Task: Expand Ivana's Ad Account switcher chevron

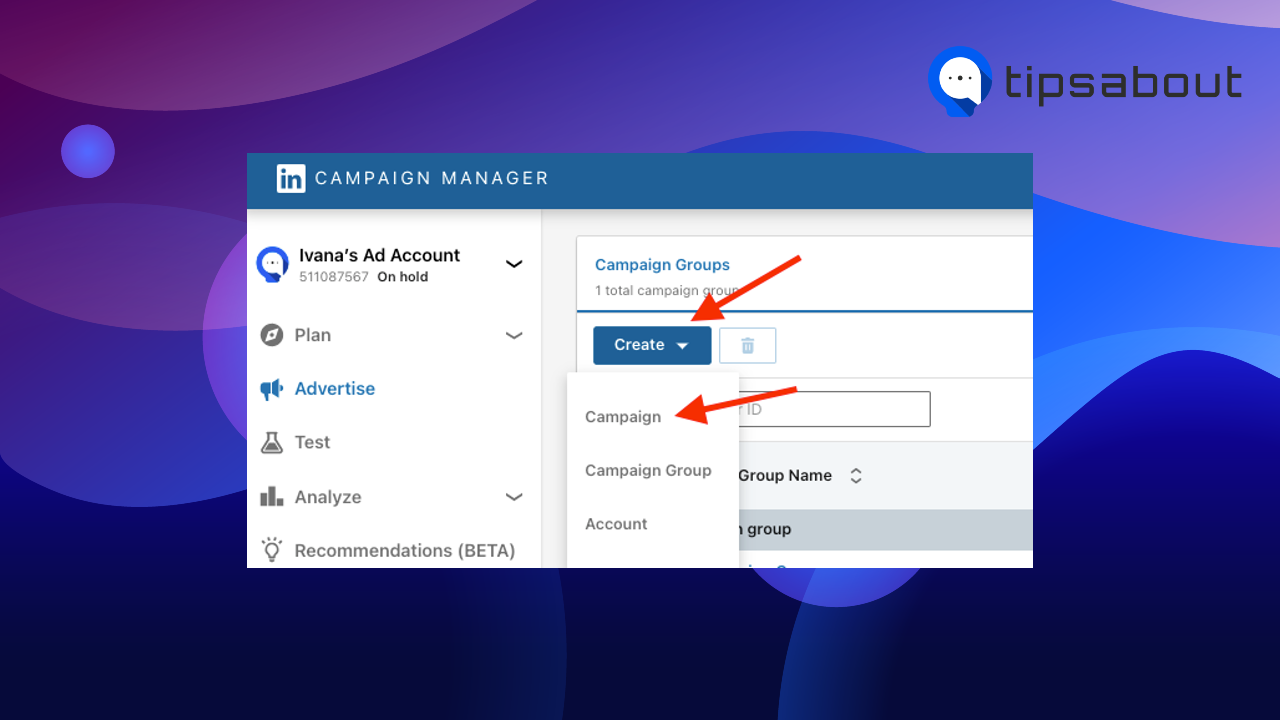Action: (x=514, y=264)
